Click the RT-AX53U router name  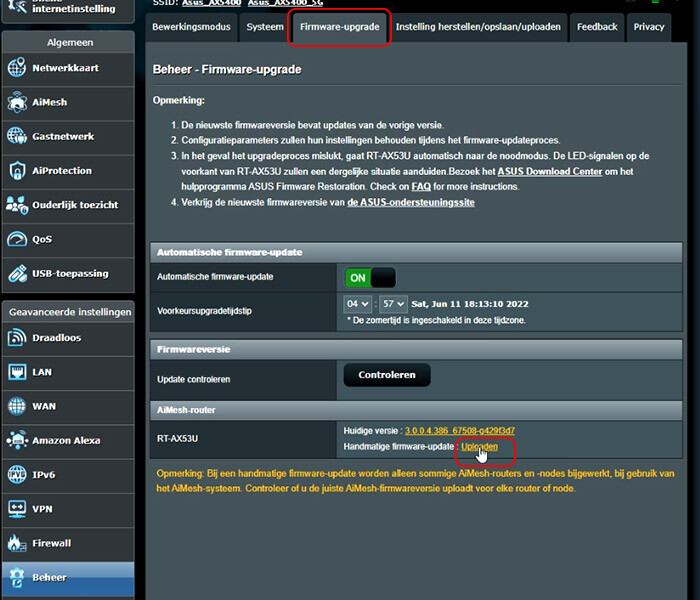click(177, 438)
